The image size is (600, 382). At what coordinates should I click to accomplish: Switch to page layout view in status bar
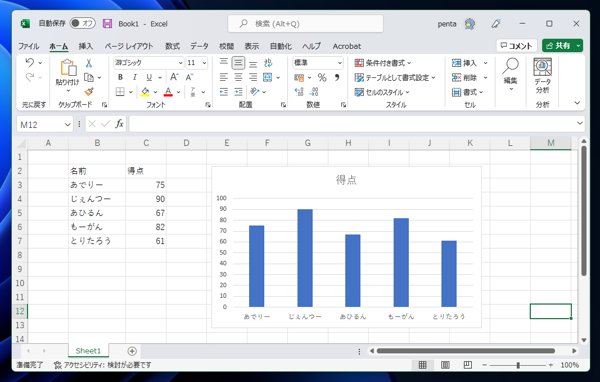(445, 365)
